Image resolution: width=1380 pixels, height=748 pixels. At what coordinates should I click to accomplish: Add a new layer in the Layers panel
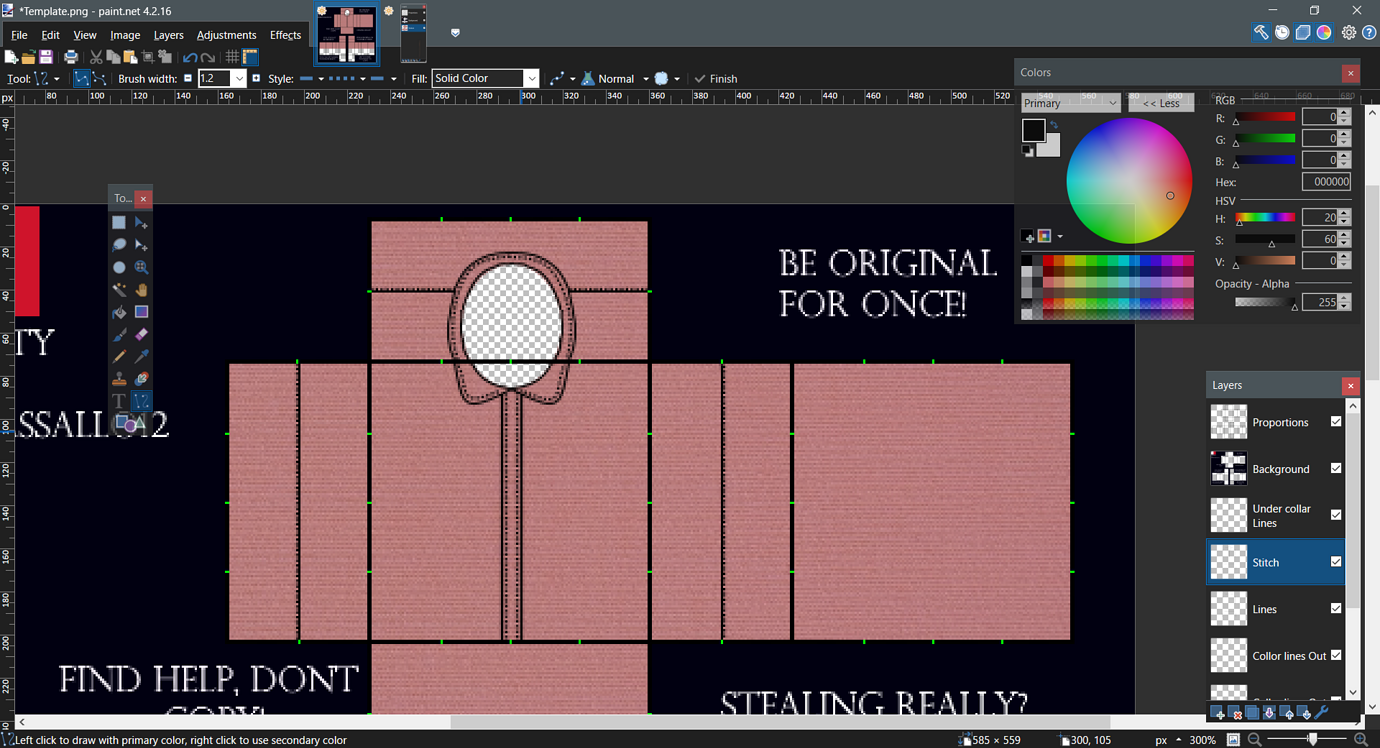coord(1217,712)
